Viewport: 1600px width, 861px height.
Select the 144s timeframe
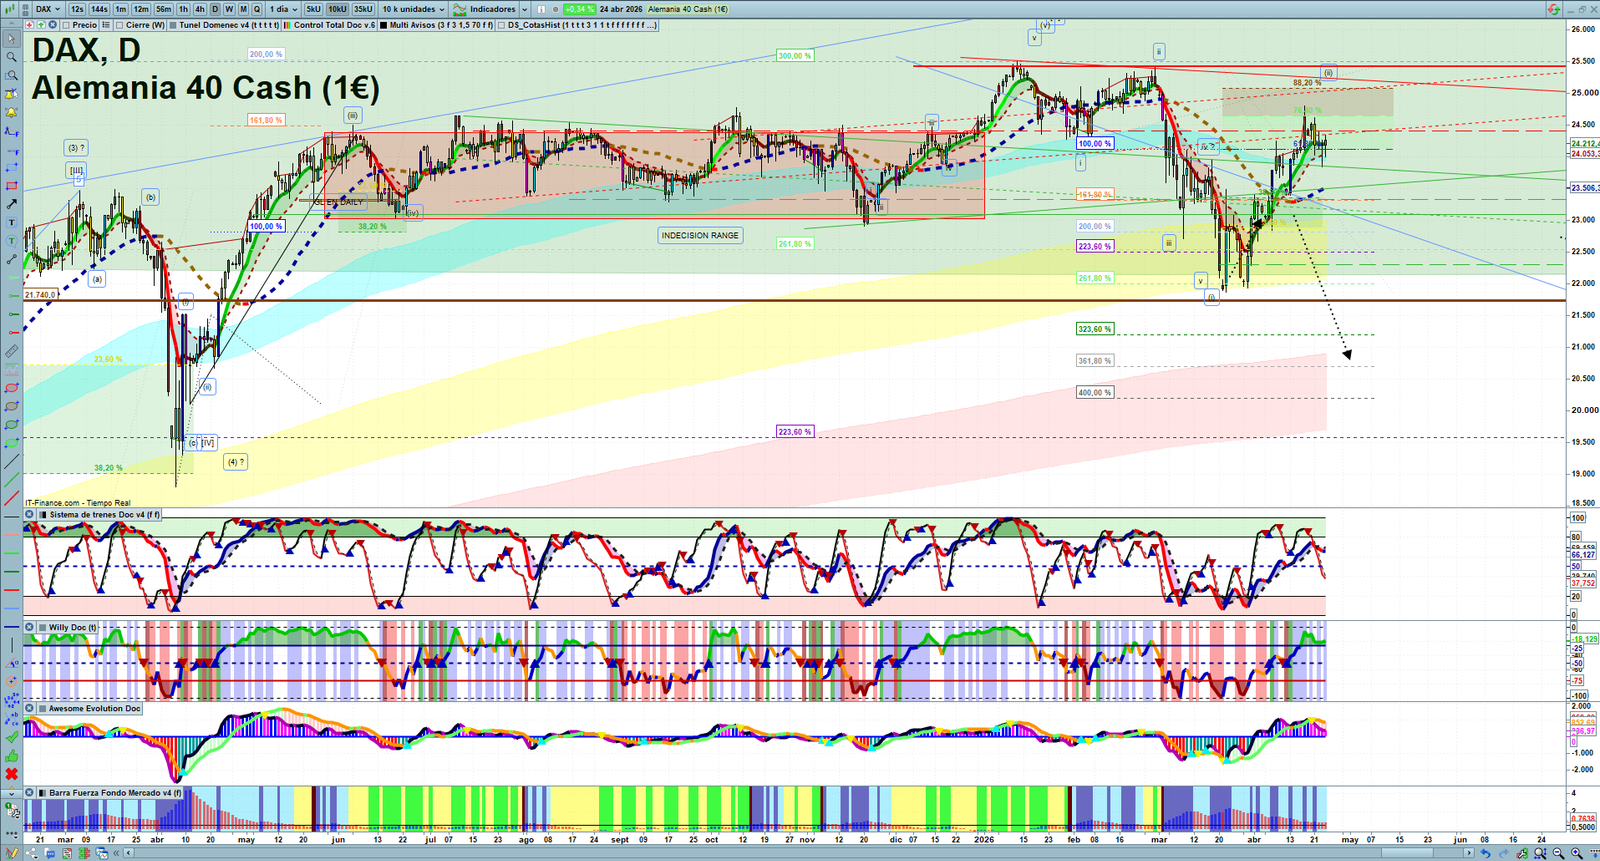click(x=99, y=9)
